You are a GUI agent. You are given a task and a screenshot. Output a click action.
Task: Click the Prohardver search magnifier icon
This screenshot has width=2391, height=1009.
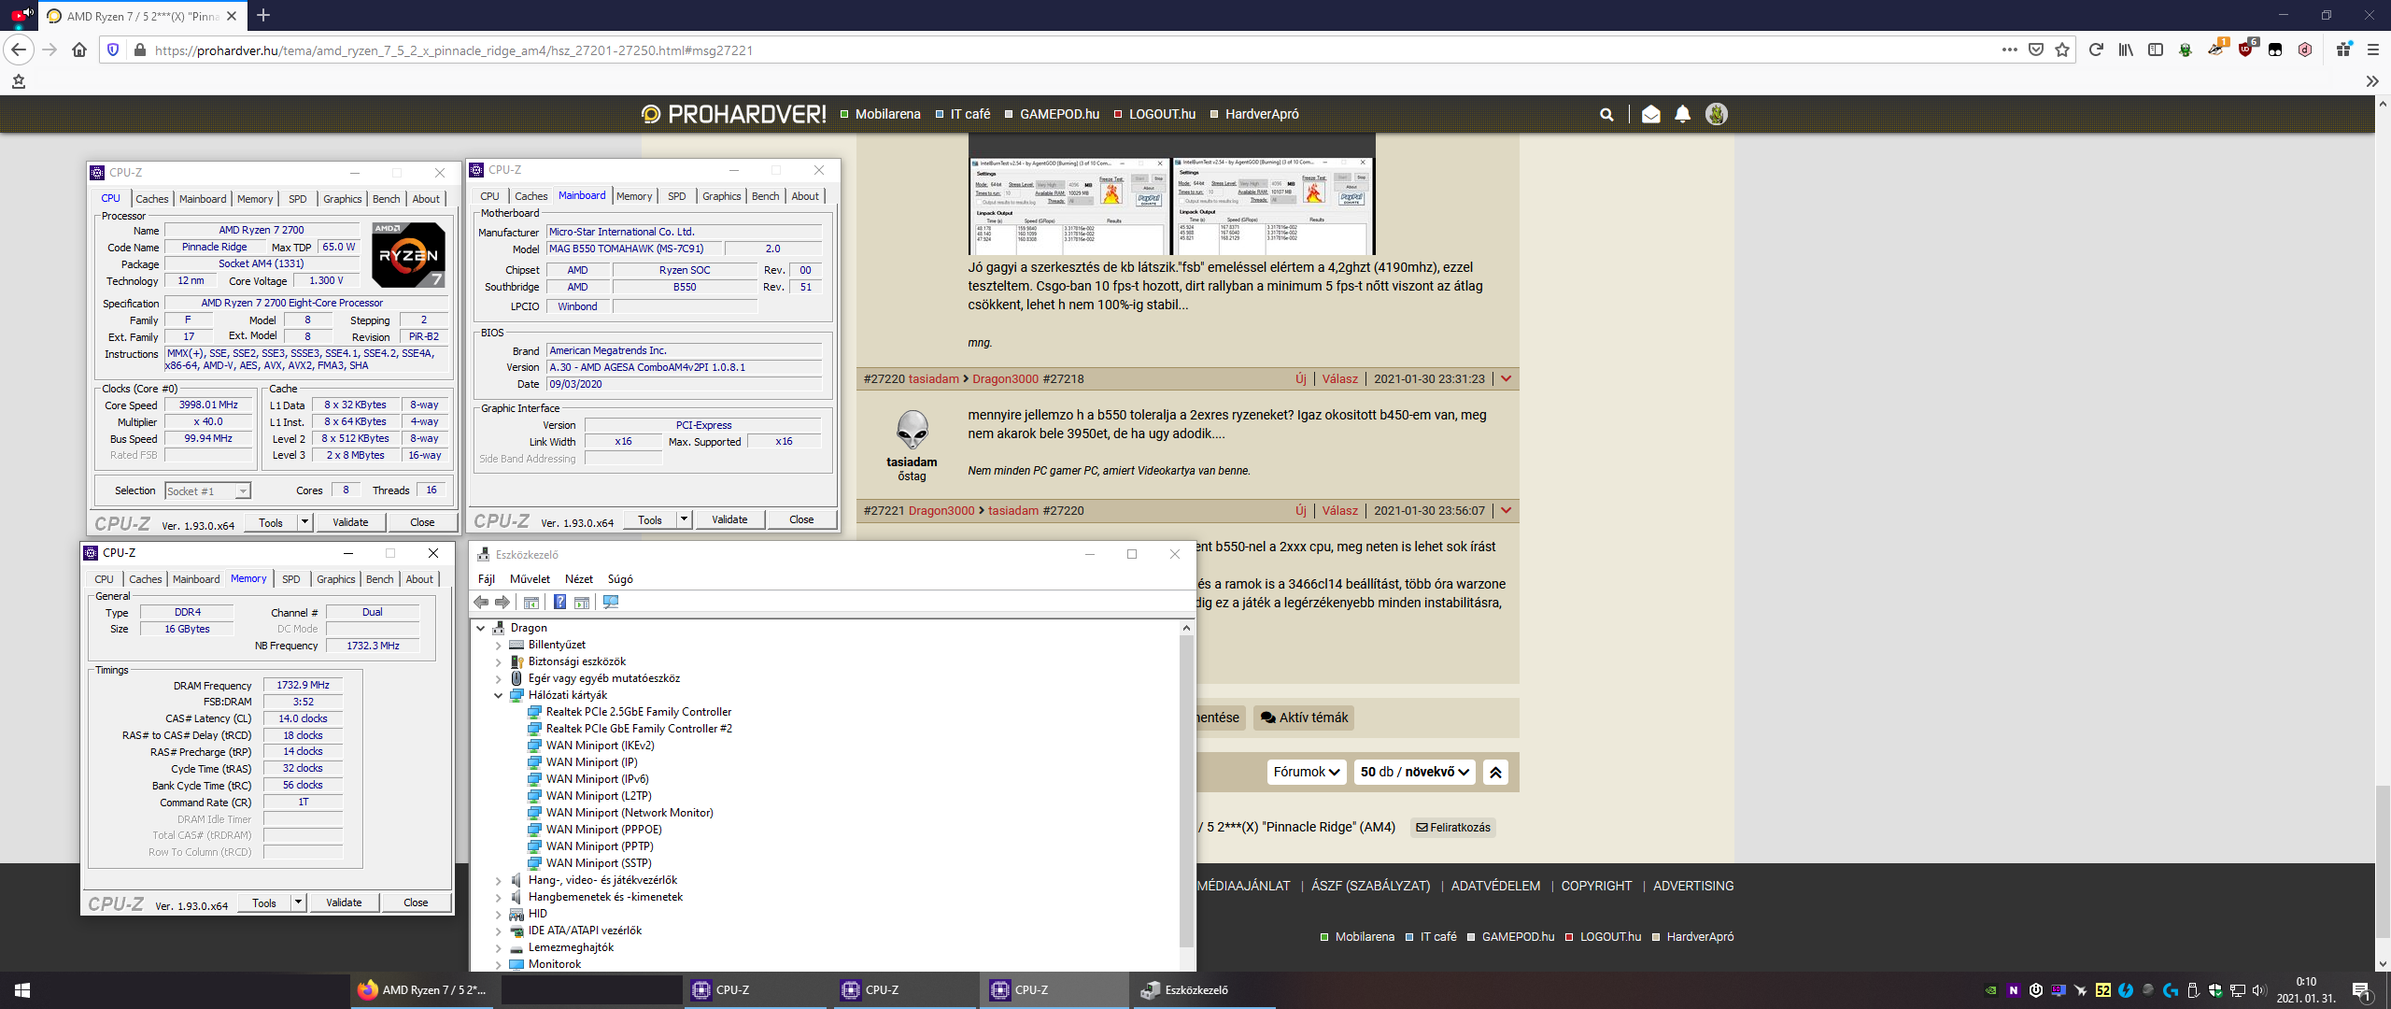pos(1606,115)
